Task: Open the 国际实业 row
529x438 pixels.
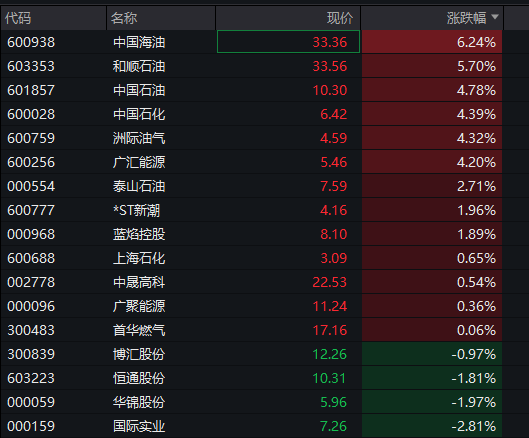Action: click(139, 426)
